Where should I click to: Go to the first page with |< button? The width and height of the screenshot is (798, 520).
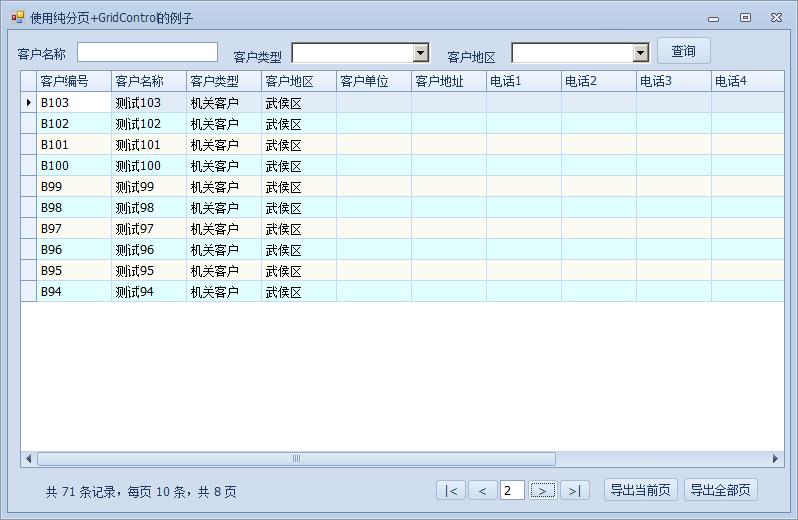coord(451,490)
